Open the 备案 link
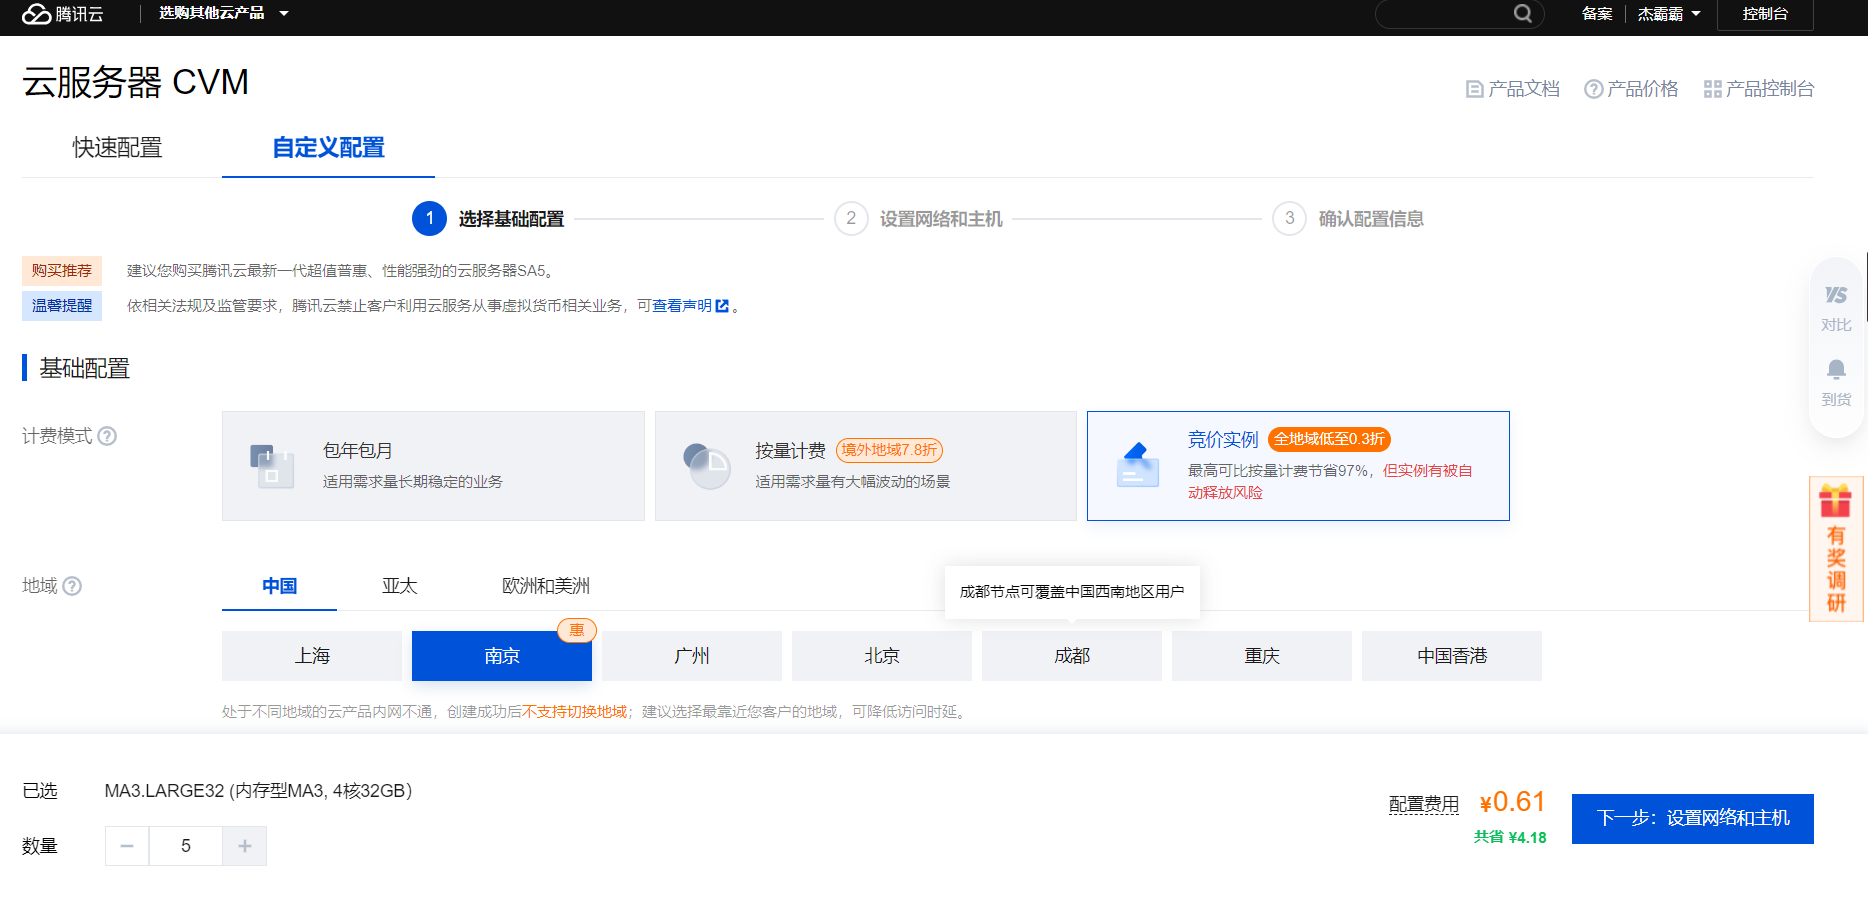The image size is (1868, 898). (1597, 13)
